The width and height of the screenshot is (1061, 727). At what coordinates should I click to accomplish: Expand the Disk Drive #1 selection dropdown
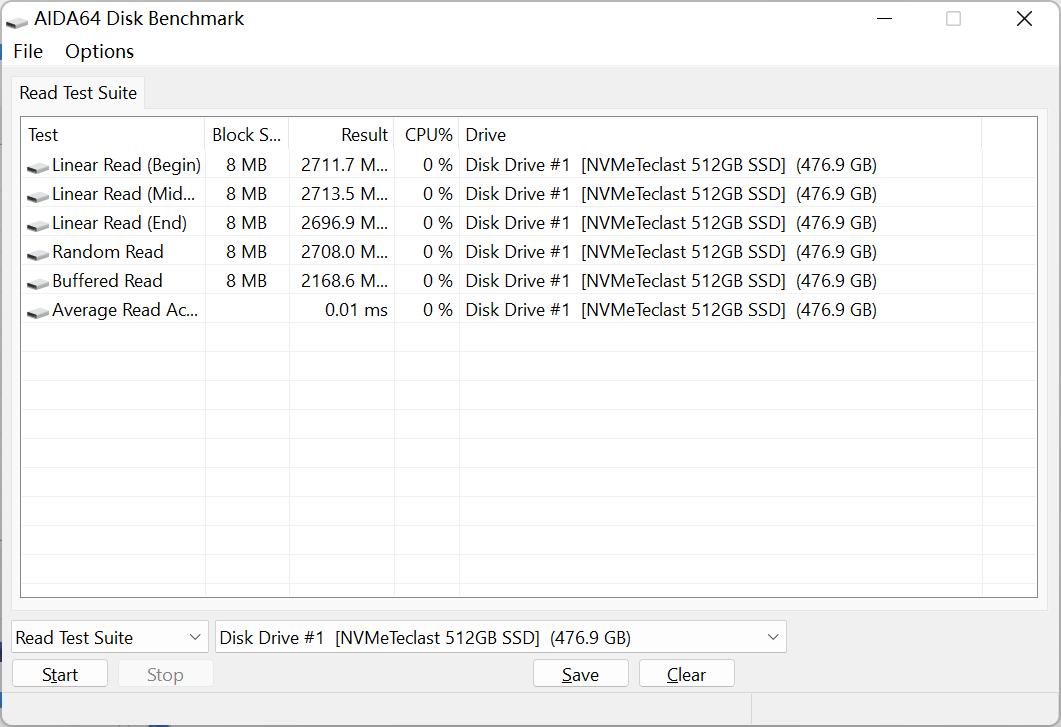(501, 637)
